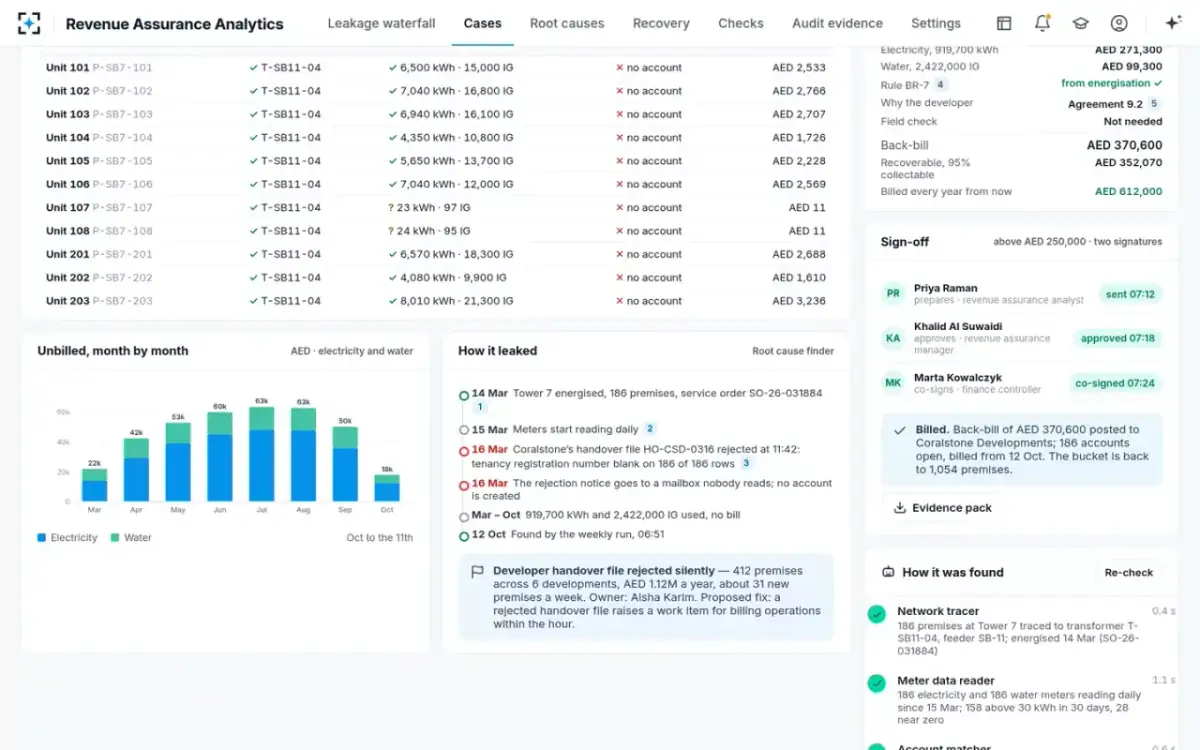Click the 12 Oct timeline marker
This screenshot has height=750, width=1200.
click(464, 537)
